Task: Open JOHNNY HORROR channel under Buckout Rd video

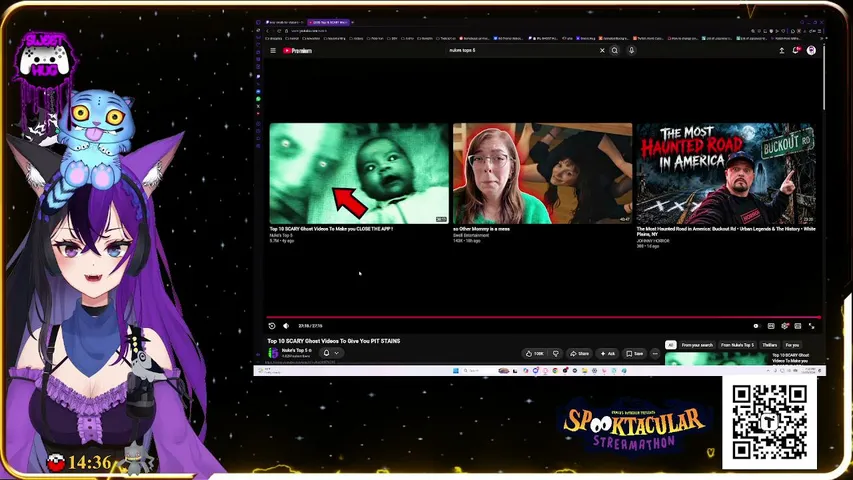Action: pos(653,241)
